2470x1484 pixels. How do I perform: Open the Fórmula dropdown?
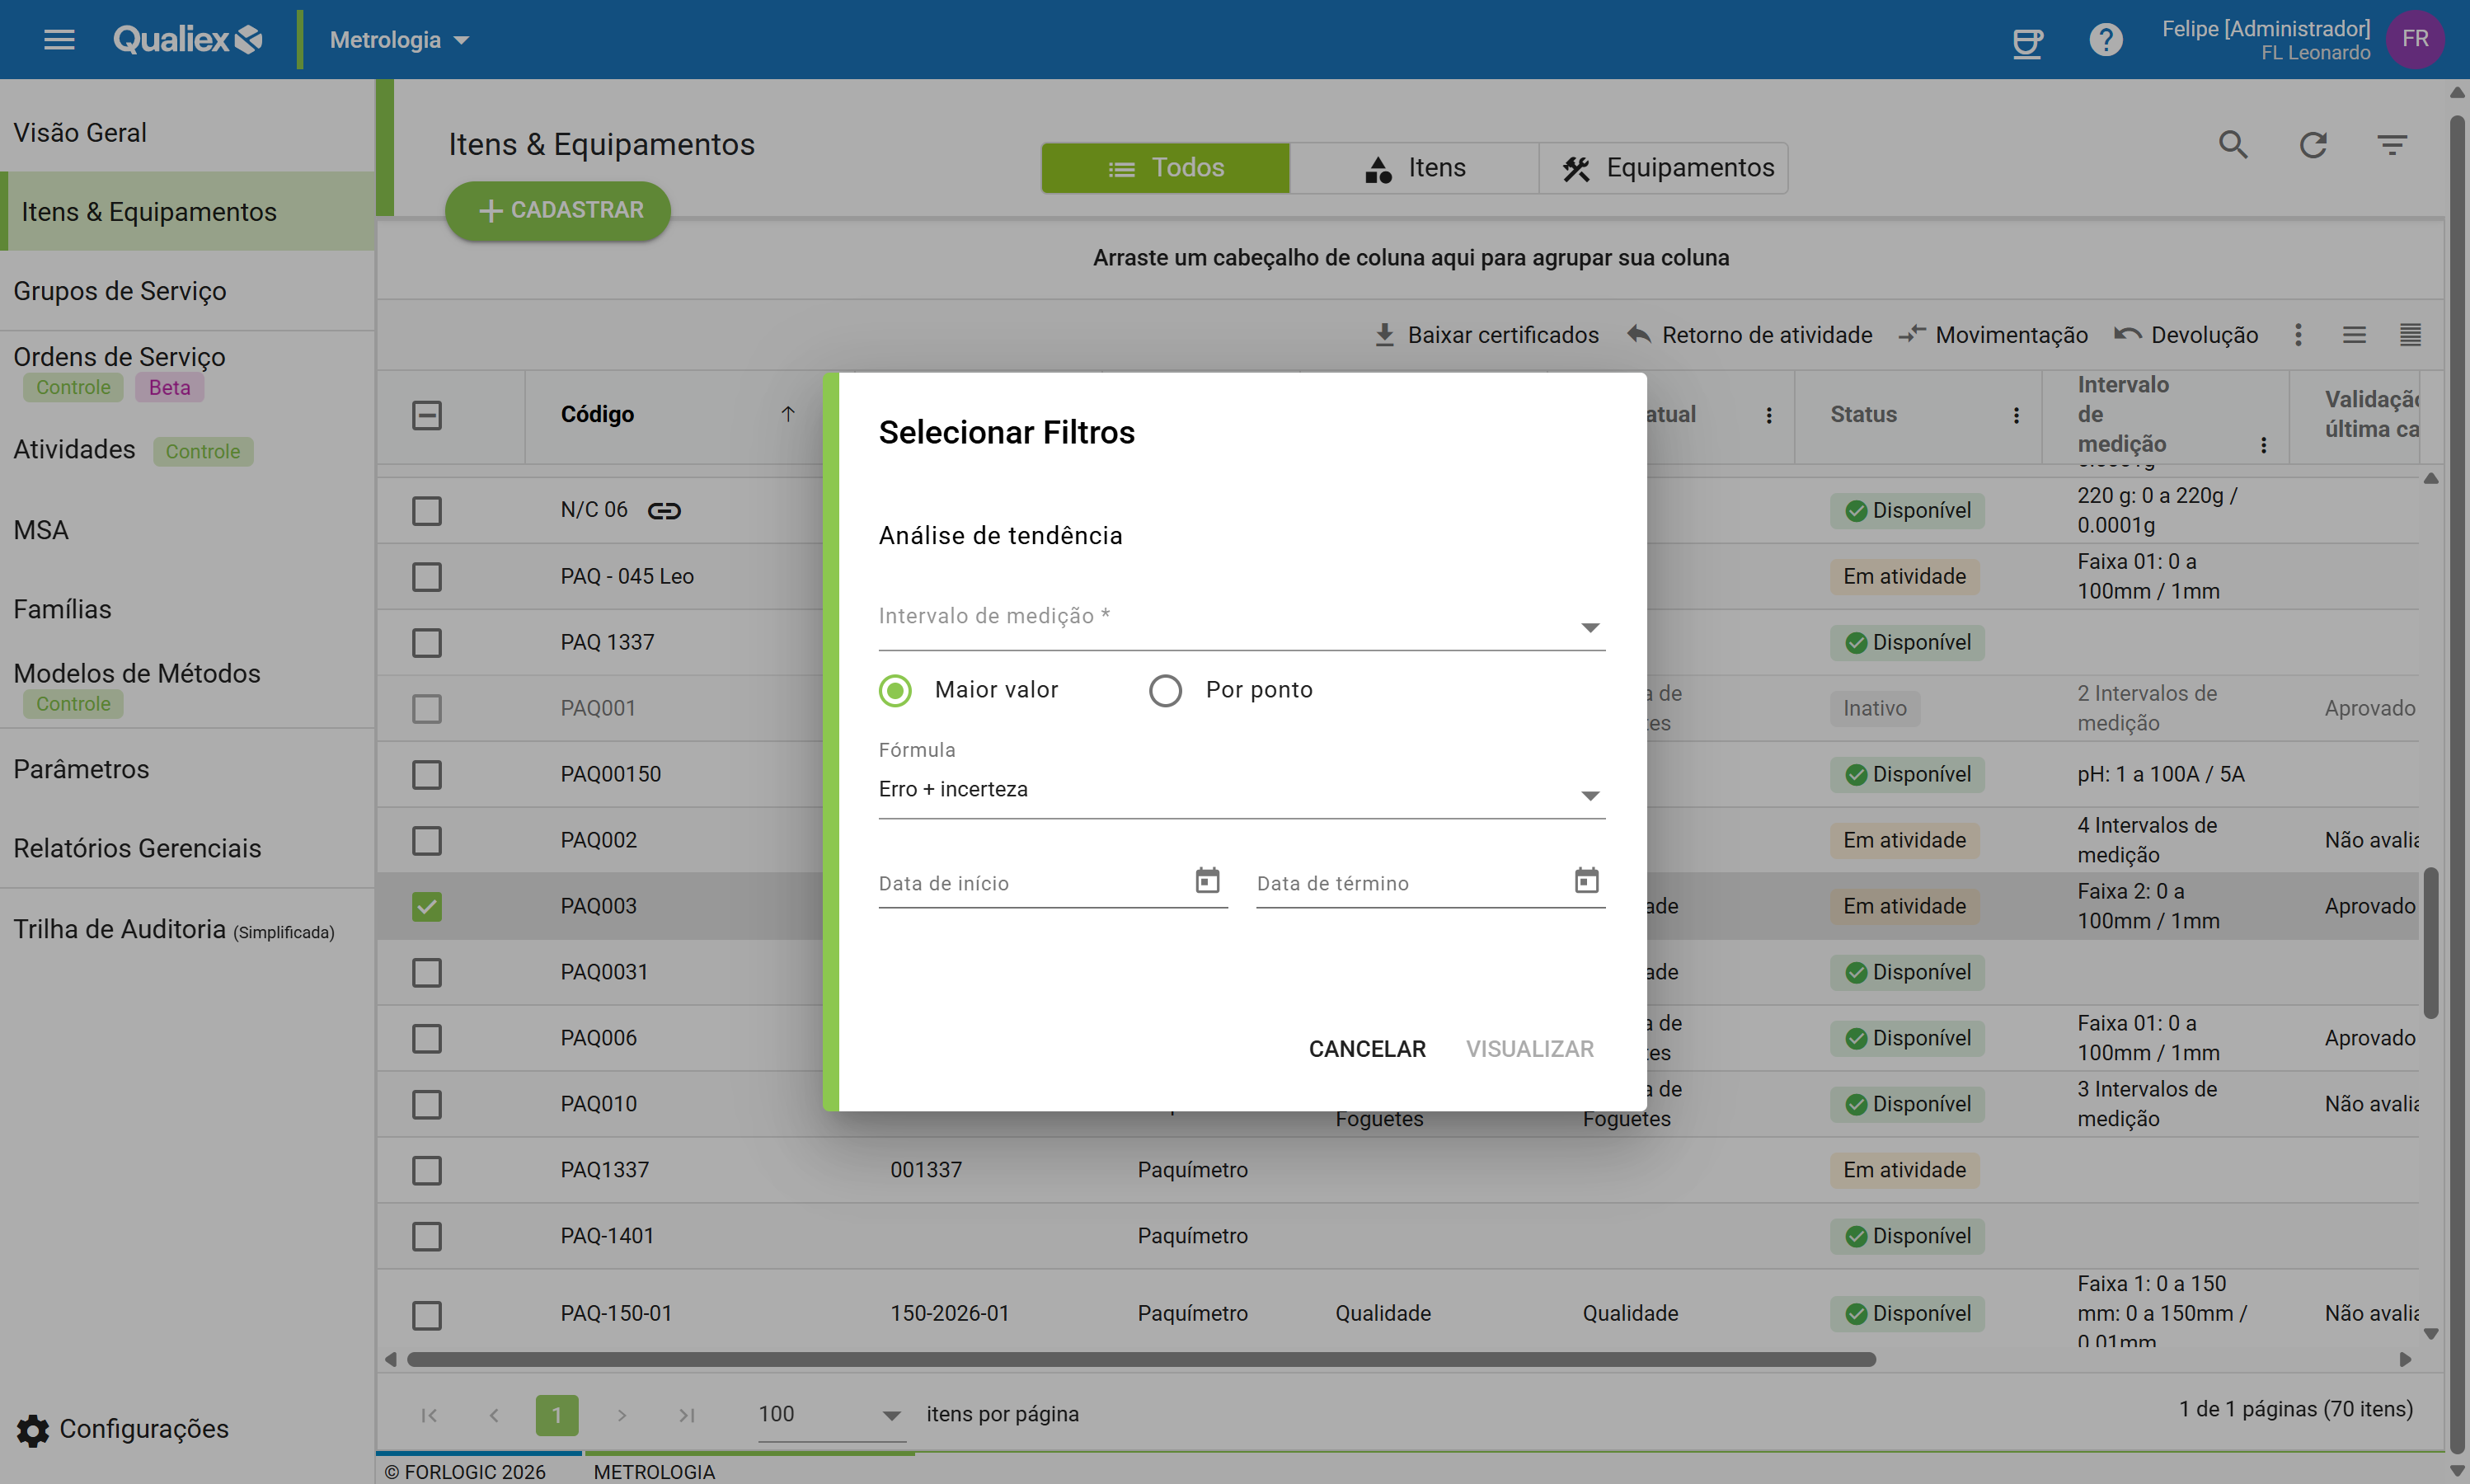coord(1242,790)
